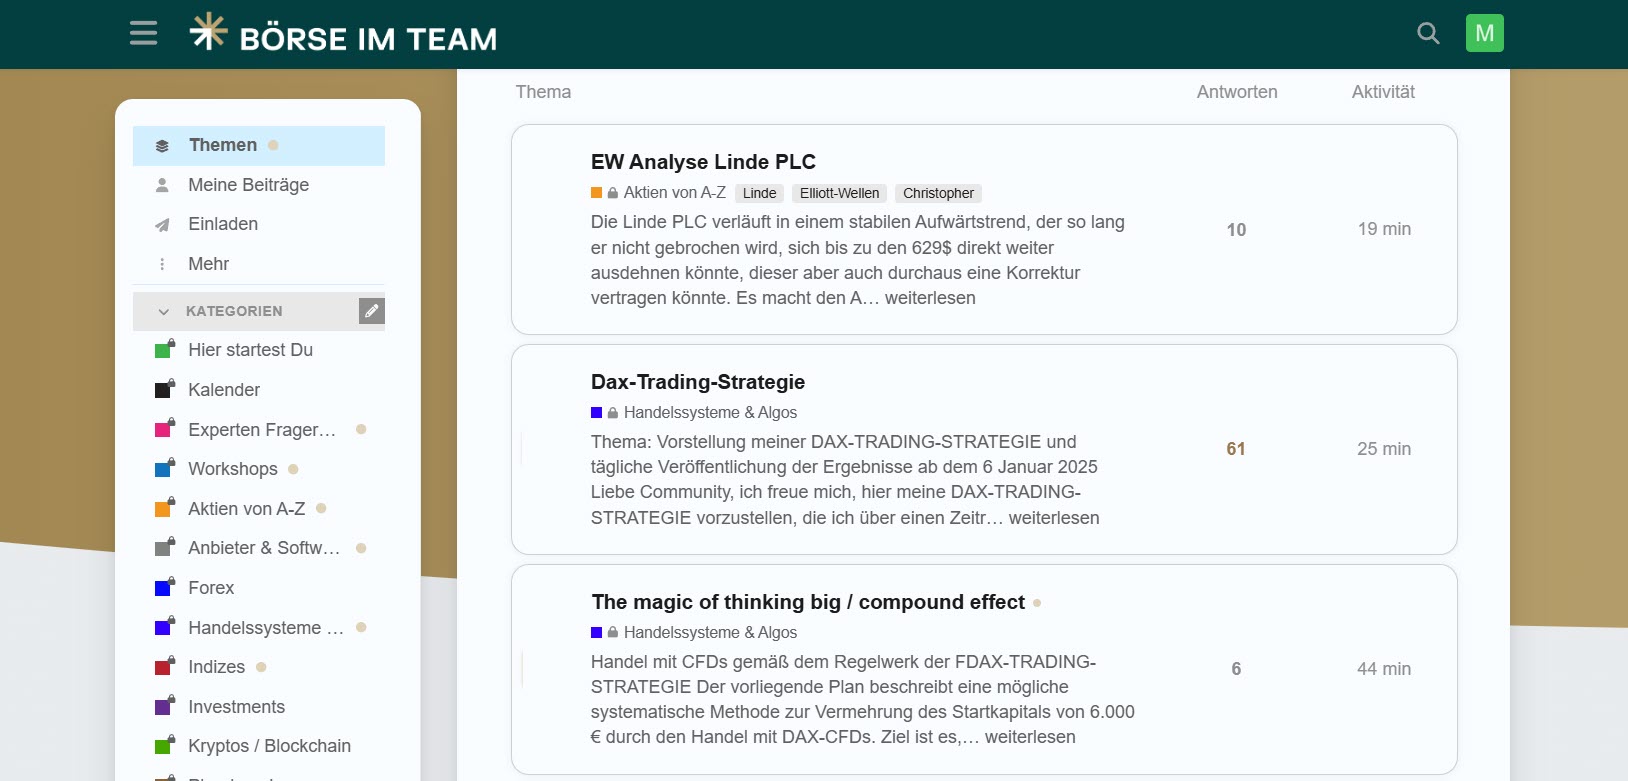Image resolution: width=1628 pixels, height=781 pixels.
Task: Open the hamburger sidebar menu
Action: click(x=143, y=33)
